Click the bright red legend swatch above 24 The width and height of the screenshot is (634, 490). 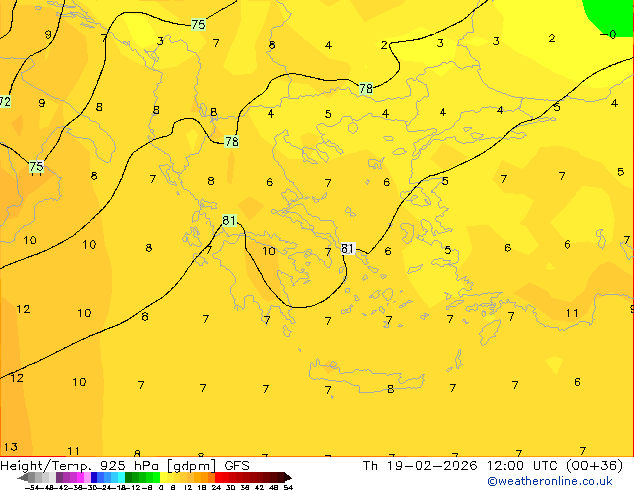click(x=218, y=477)
